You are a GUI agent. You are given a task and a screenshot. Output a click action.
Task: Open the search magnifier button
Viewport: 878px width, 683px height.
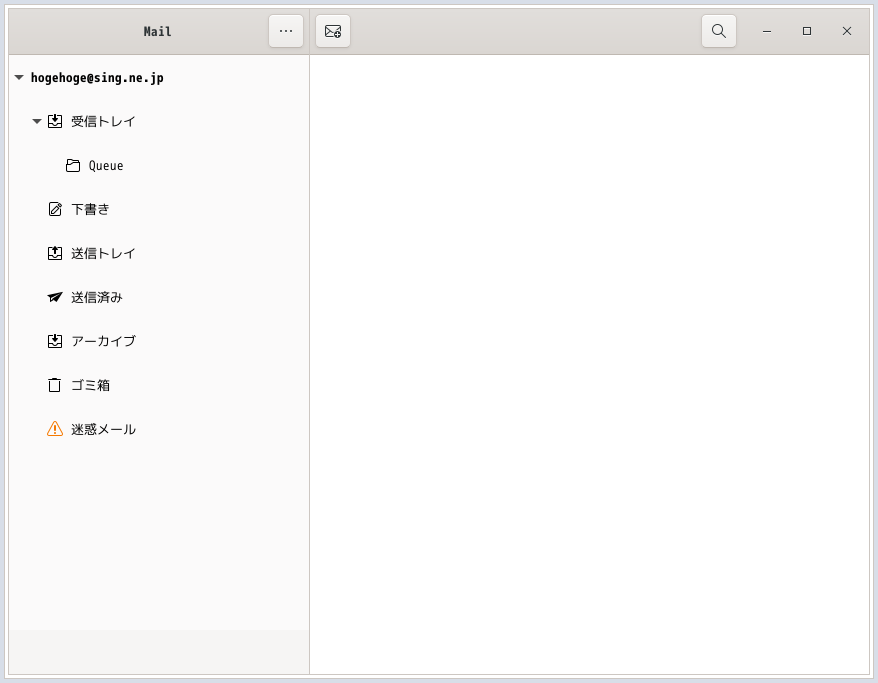(718, 31)
